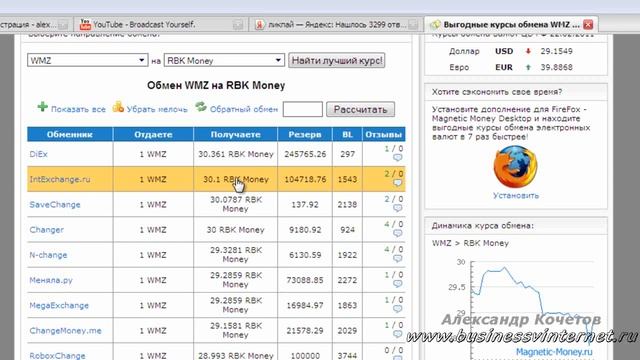The image size is (640, 360).
Task: Click the 30.0787 RBK Money rate cell
Action: 236,204
